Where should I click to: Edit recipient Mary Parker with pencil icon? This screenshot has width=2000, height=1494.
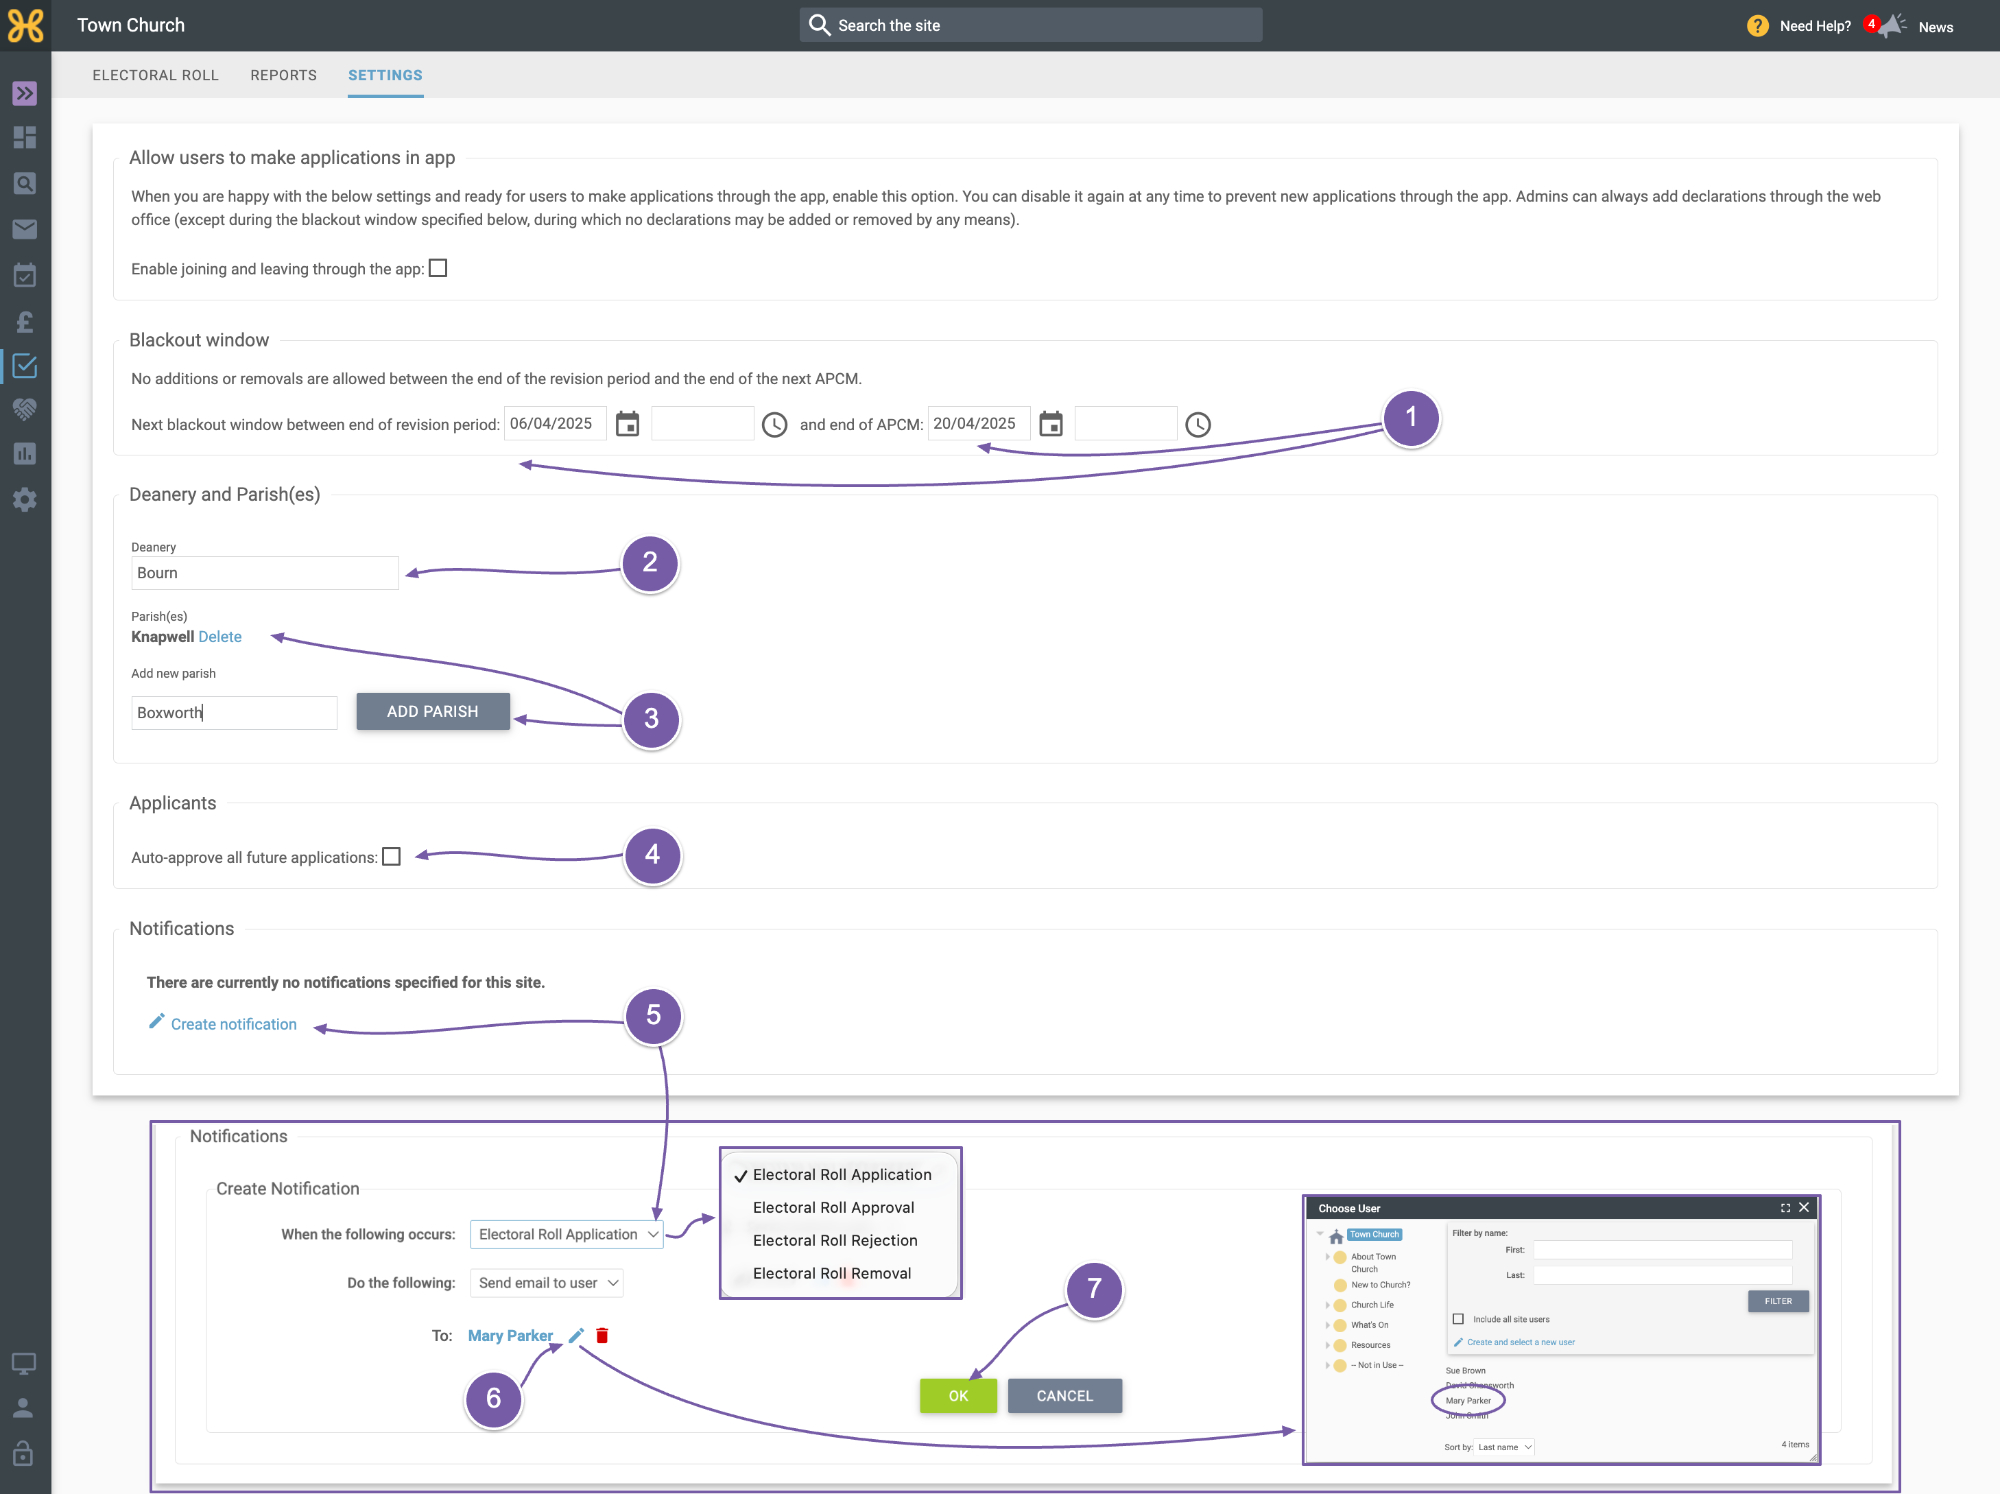[576, 1336]
